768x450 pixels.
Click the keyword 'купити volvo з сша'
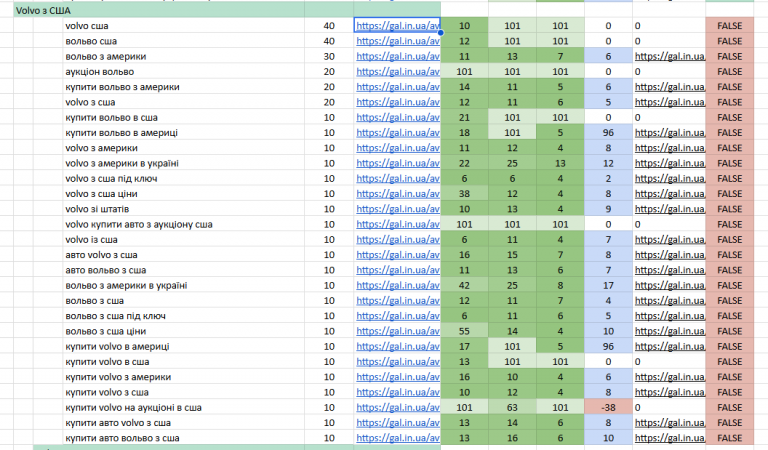pyautogui.click(x=107, y=392)
